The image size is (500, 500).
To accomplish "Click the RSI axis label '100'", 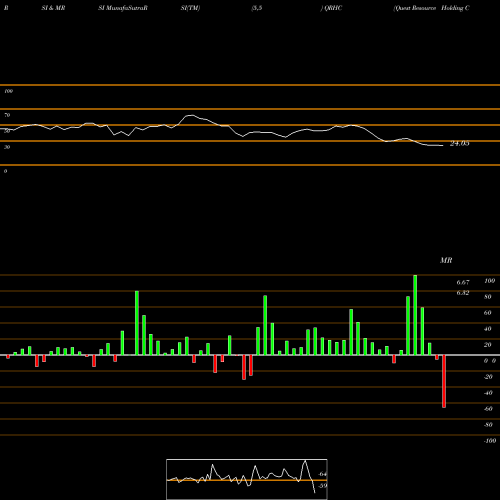I will pos(8,91).
